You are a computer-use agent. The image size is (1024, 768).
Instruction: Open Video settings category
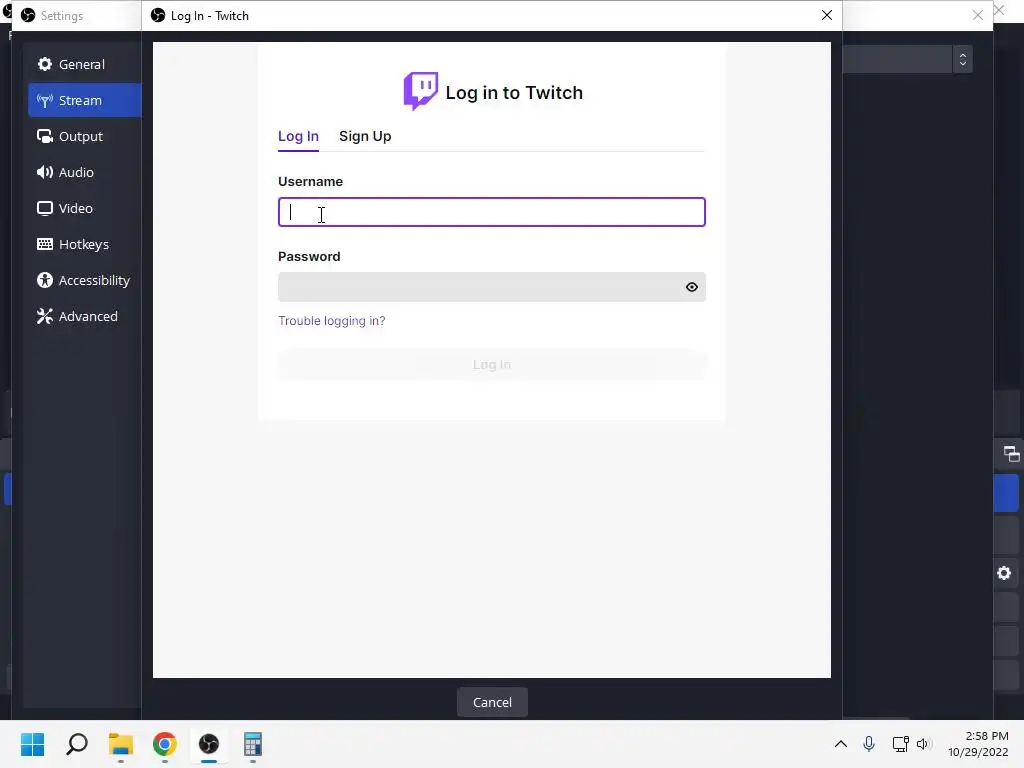[84, 208]
